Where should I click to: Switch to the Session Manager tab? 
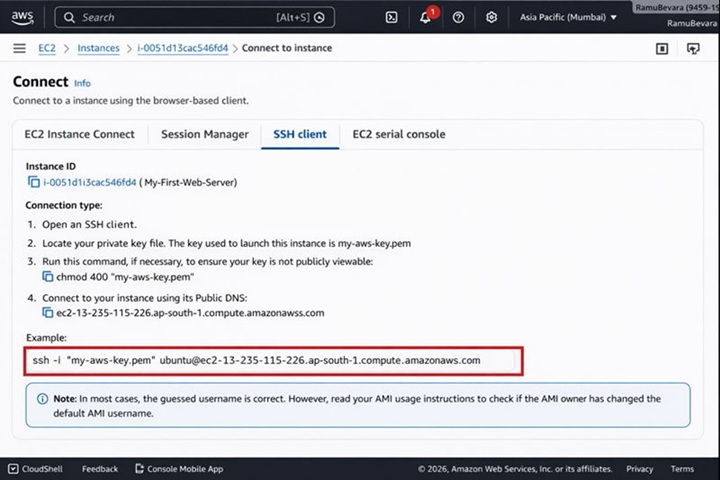coord(204,134)
